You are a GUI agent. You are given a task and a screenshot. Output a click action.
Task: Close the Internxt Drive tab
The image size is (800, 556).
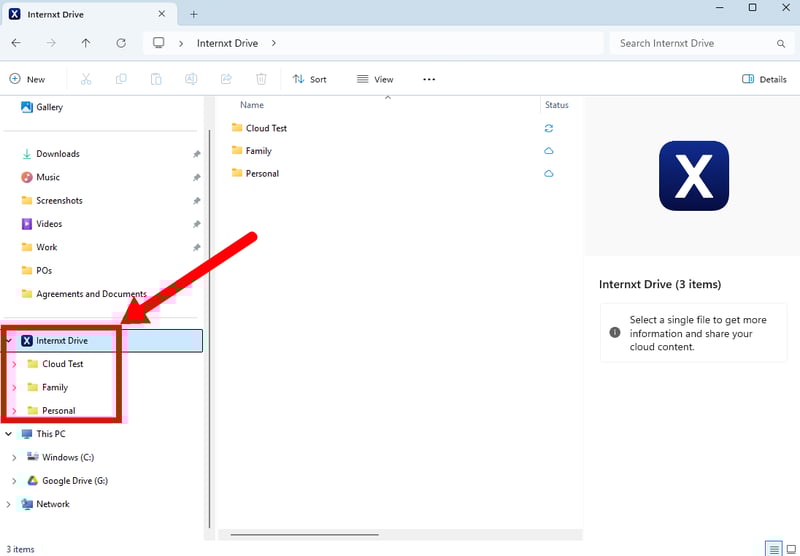click(162, 14)
